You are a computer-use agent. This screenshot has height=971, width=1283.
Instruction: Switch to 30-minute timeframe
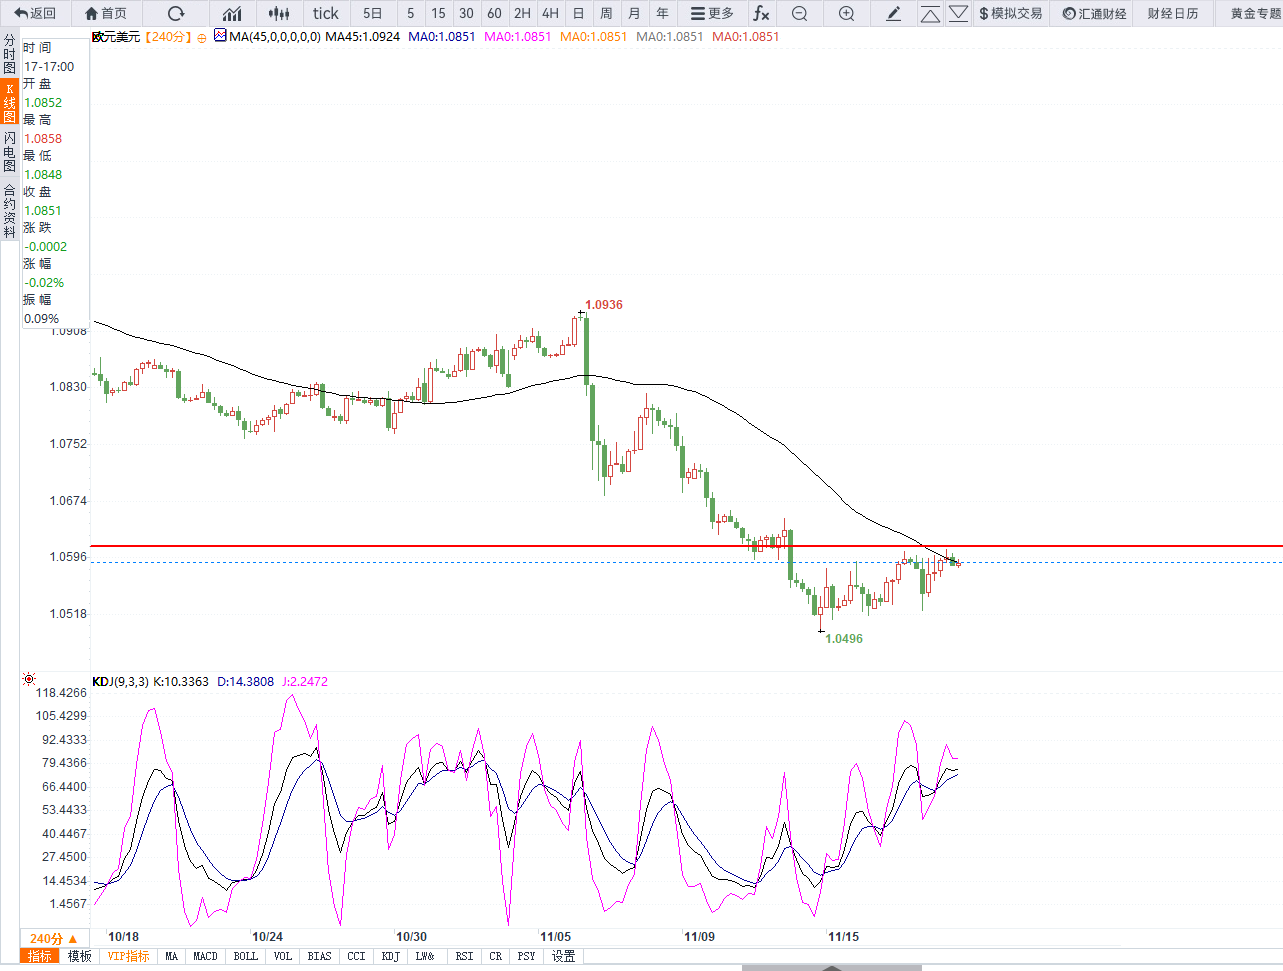pos(466,13)
